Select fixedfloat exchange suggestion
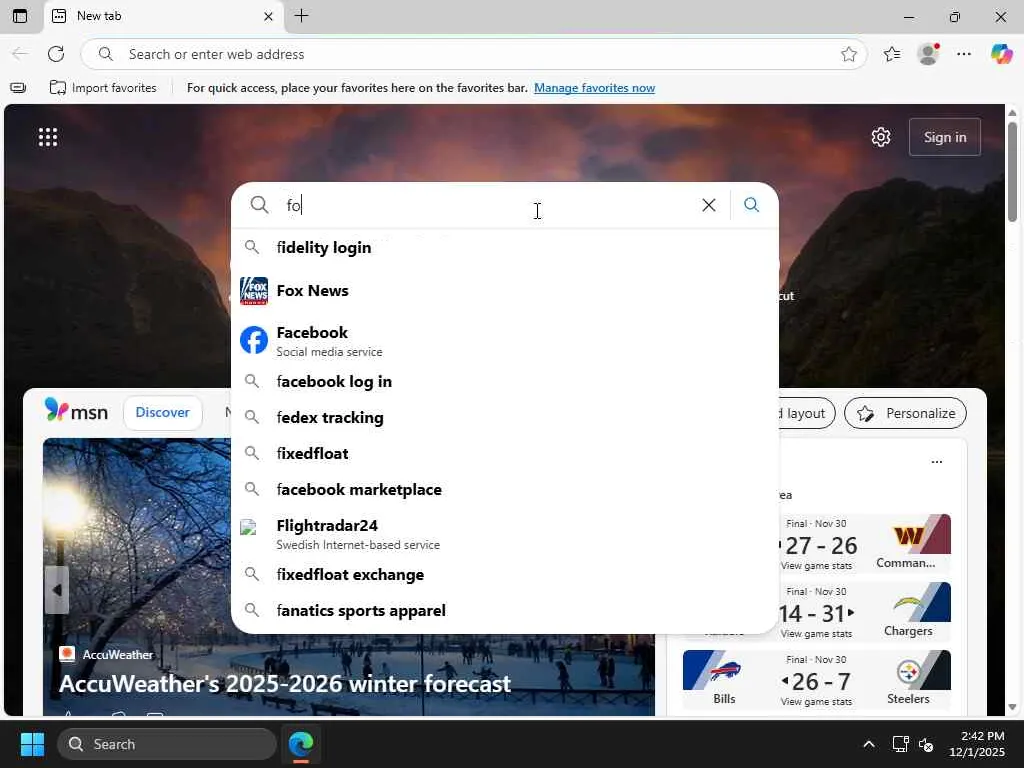The image size is (1024, 768). [505, 575]
